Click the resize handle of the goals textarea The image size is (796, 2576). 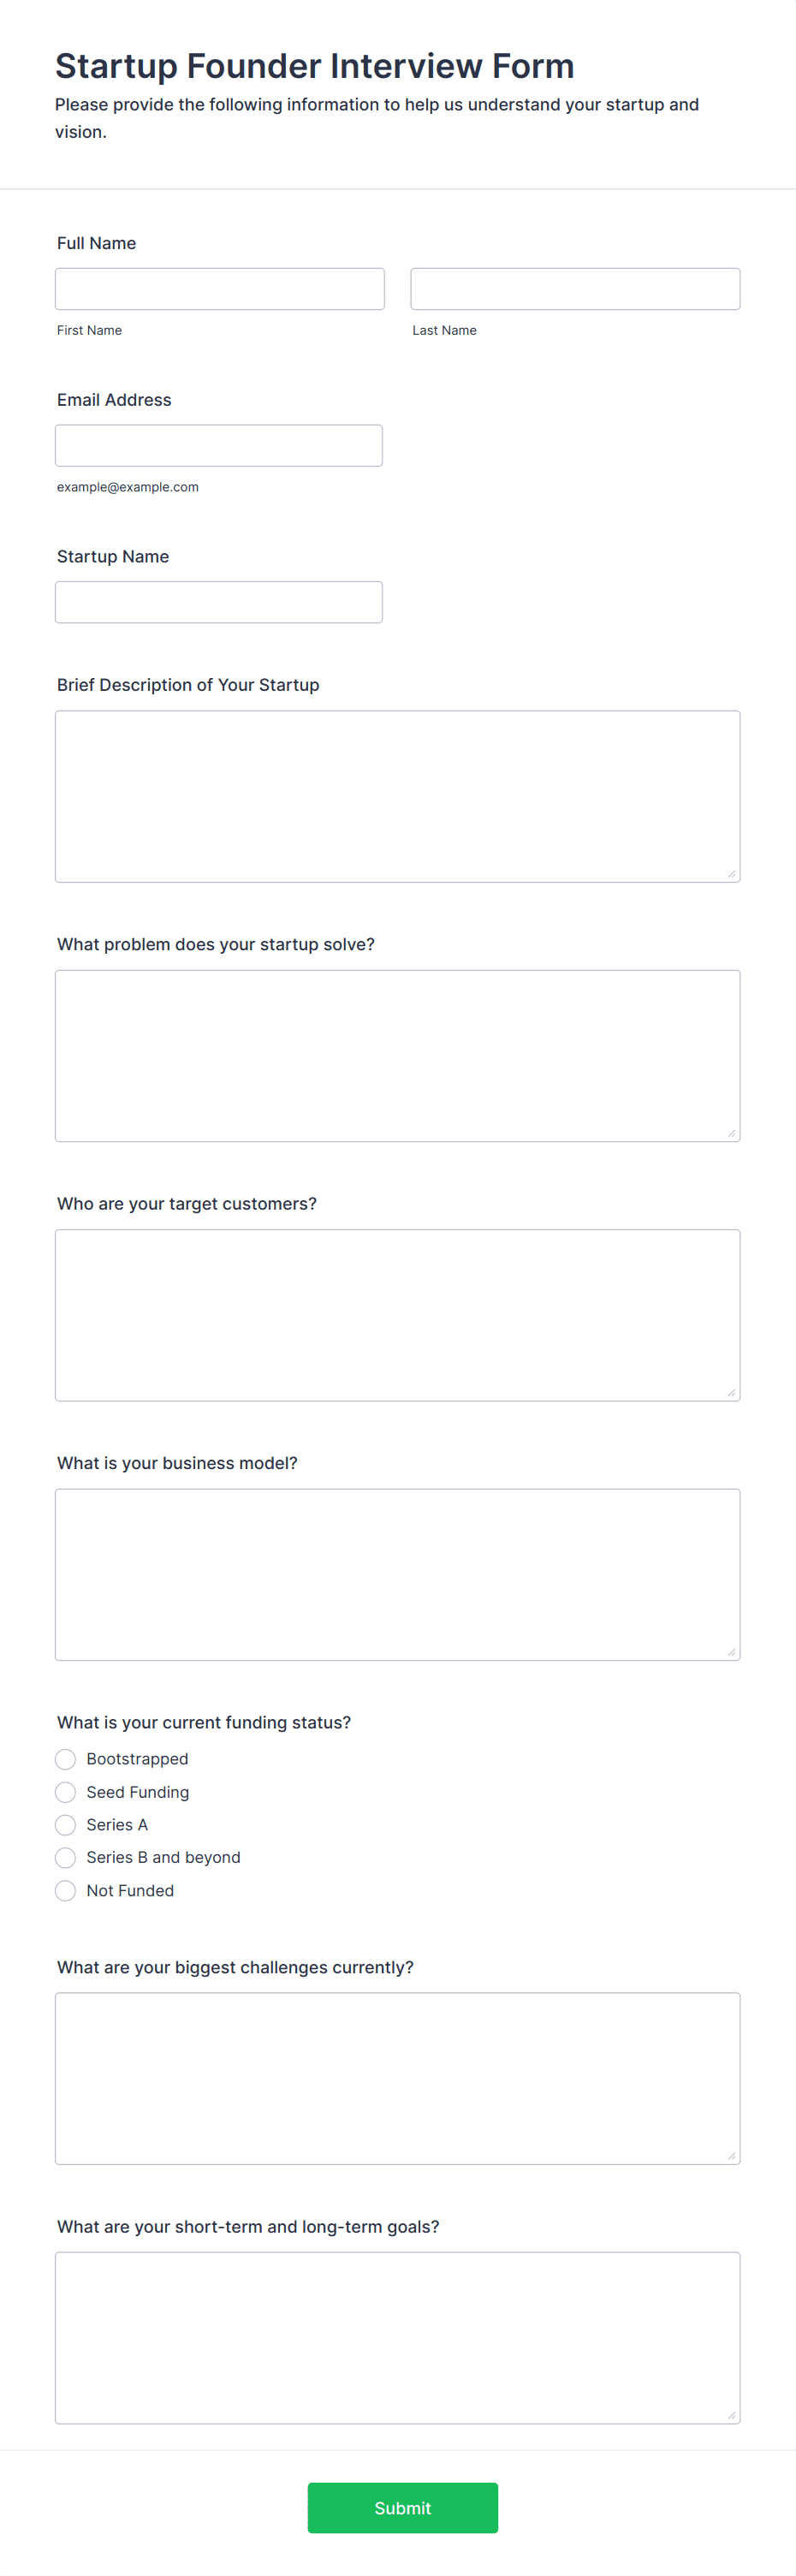731,2415
